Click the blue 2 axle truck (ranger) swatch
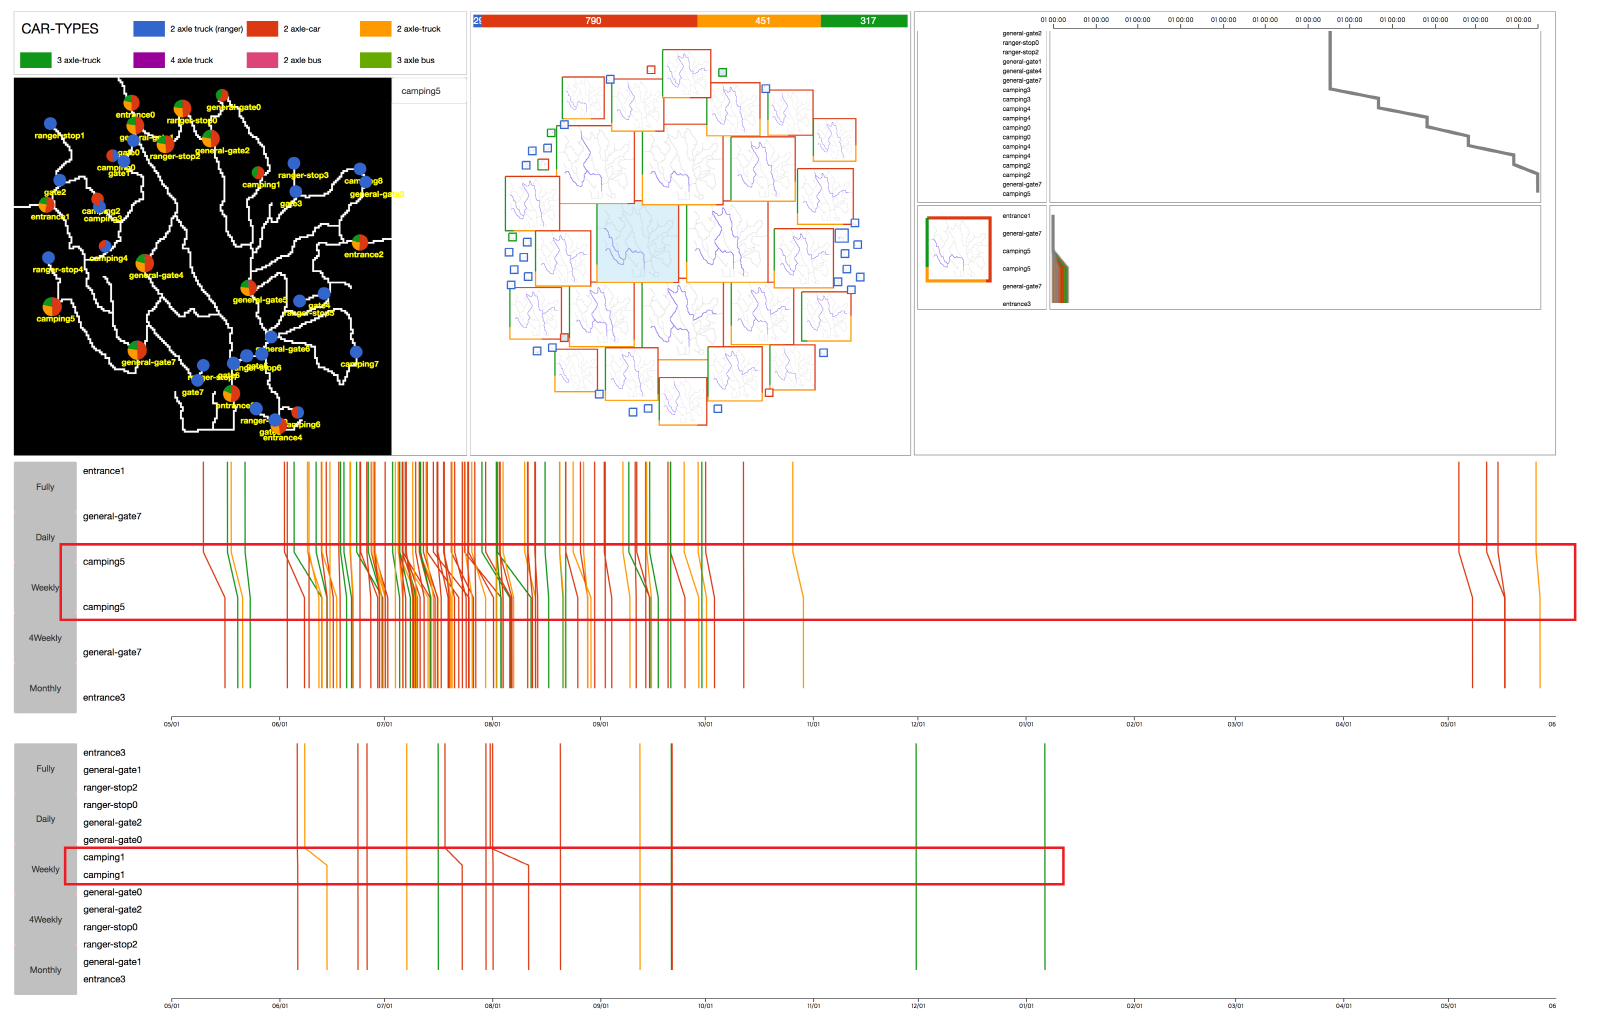The width and height of the screenshot is (1600, 1021). click(x=149, y=29)
